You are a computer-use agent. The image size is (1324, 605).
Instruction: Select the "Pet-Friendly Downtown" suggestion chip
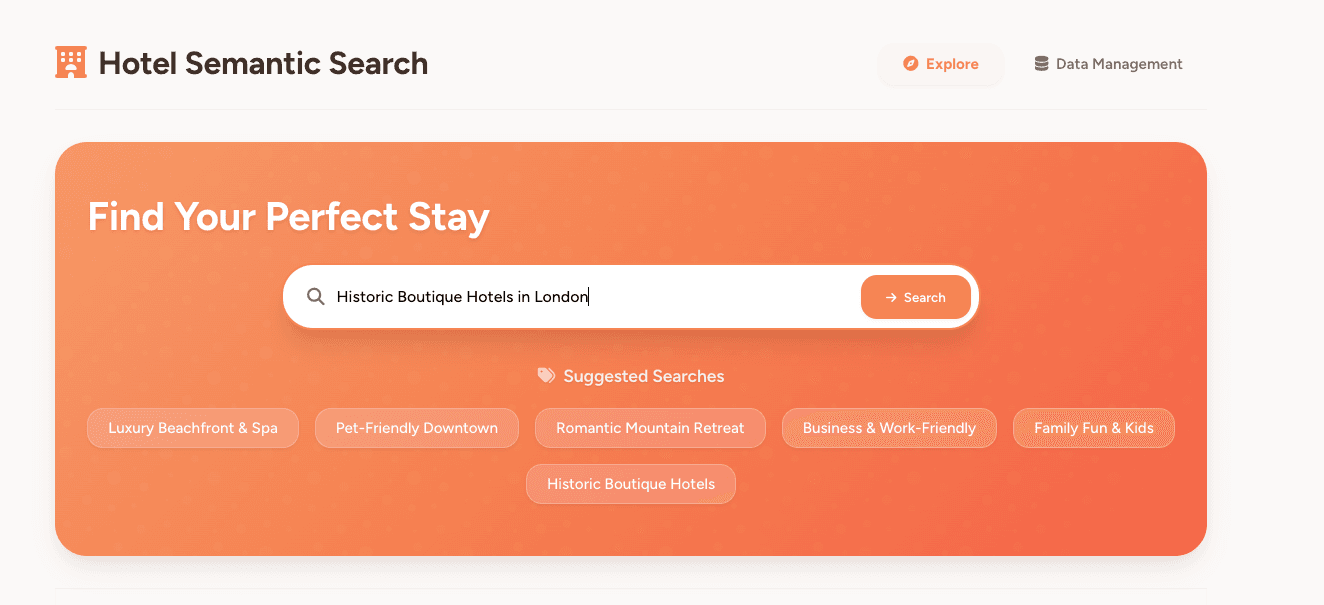pos(416,427)
